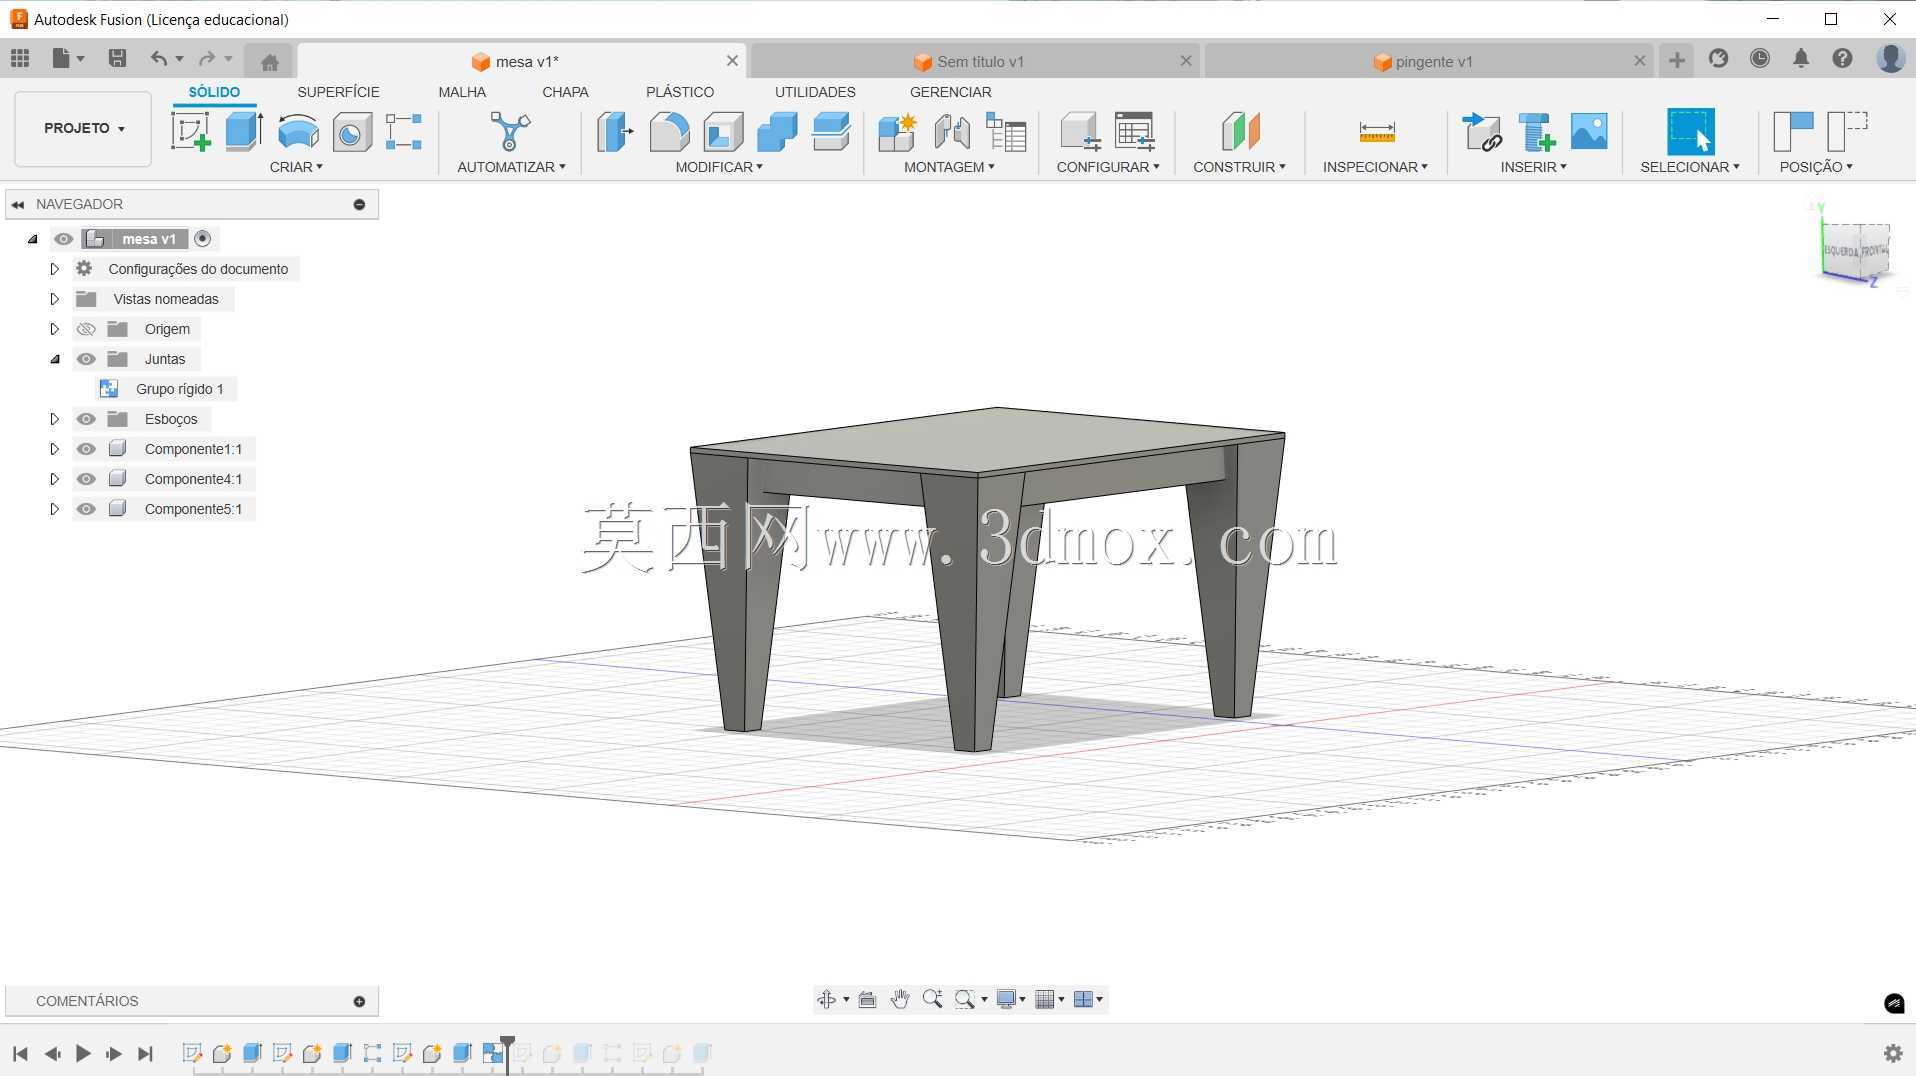Select the Shell tool
Viewport: 1916px width, 1076px height.
tap(723, 131)
